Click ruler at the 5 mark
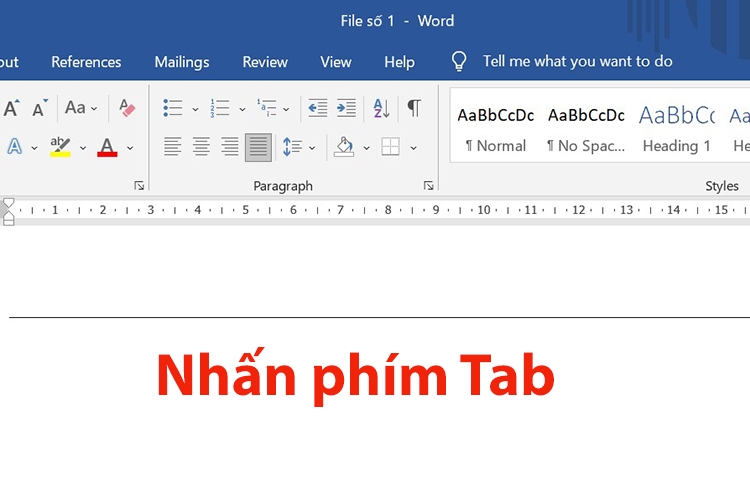This screenshot has height=500, width=750. coord(245,210)
